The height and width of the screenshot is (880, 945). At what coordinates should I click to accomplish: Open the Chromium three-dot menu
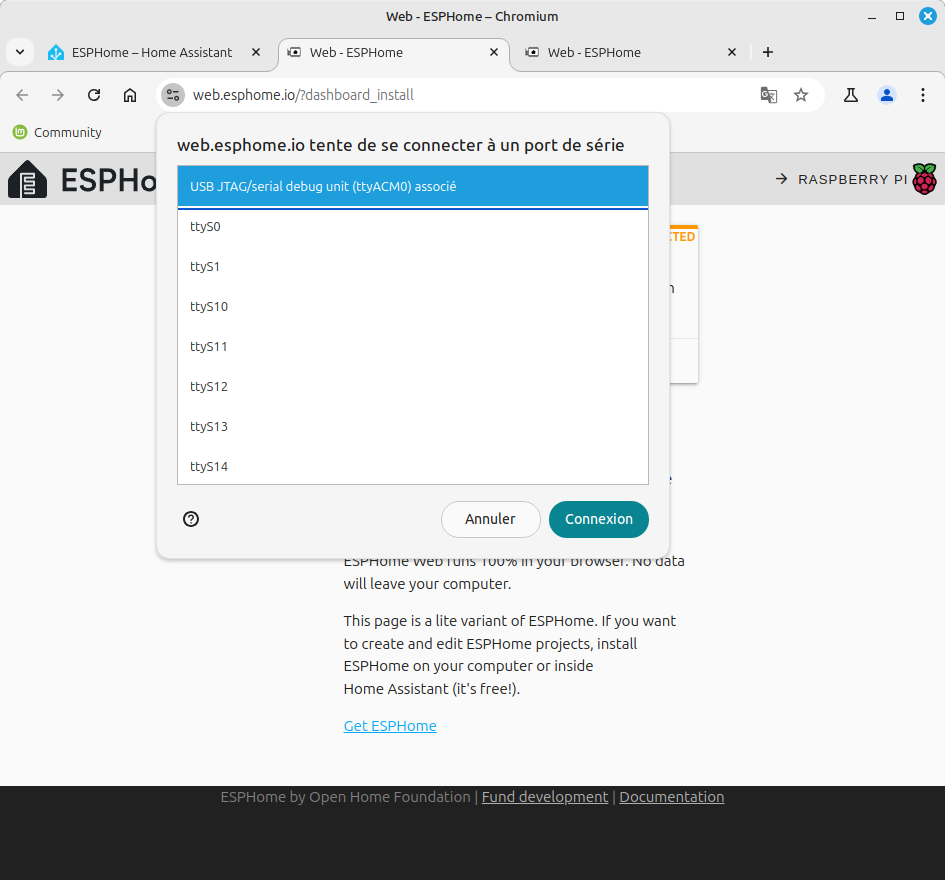pyautogui.click(x=923, y=95)
